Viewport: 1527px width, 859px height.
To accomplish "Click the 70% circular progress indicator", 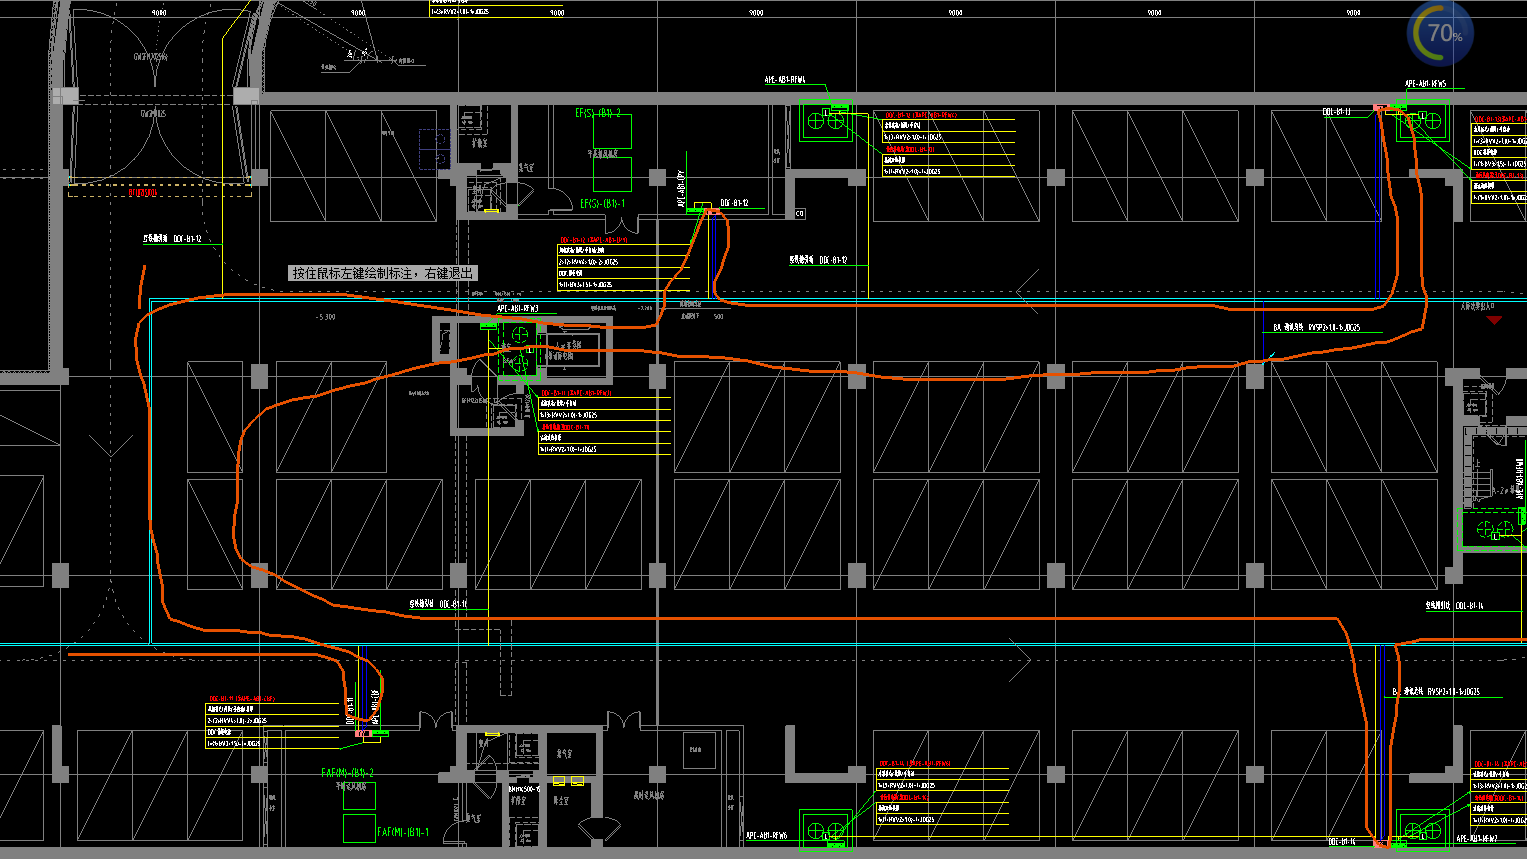I will (1441, 33).
